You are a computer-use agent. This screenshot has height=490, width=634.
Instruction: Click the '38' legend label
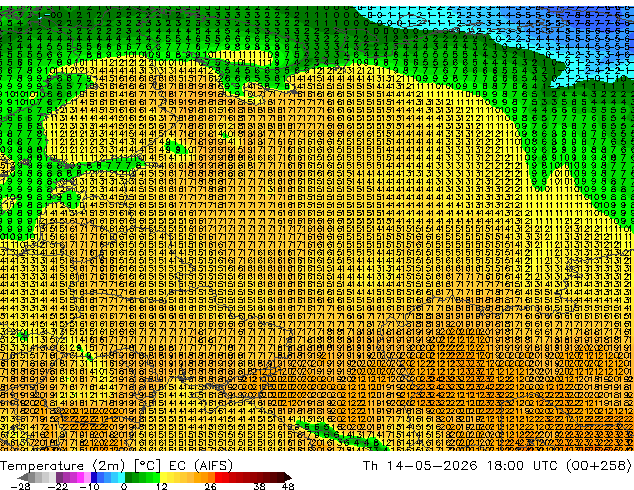point(259,486)
